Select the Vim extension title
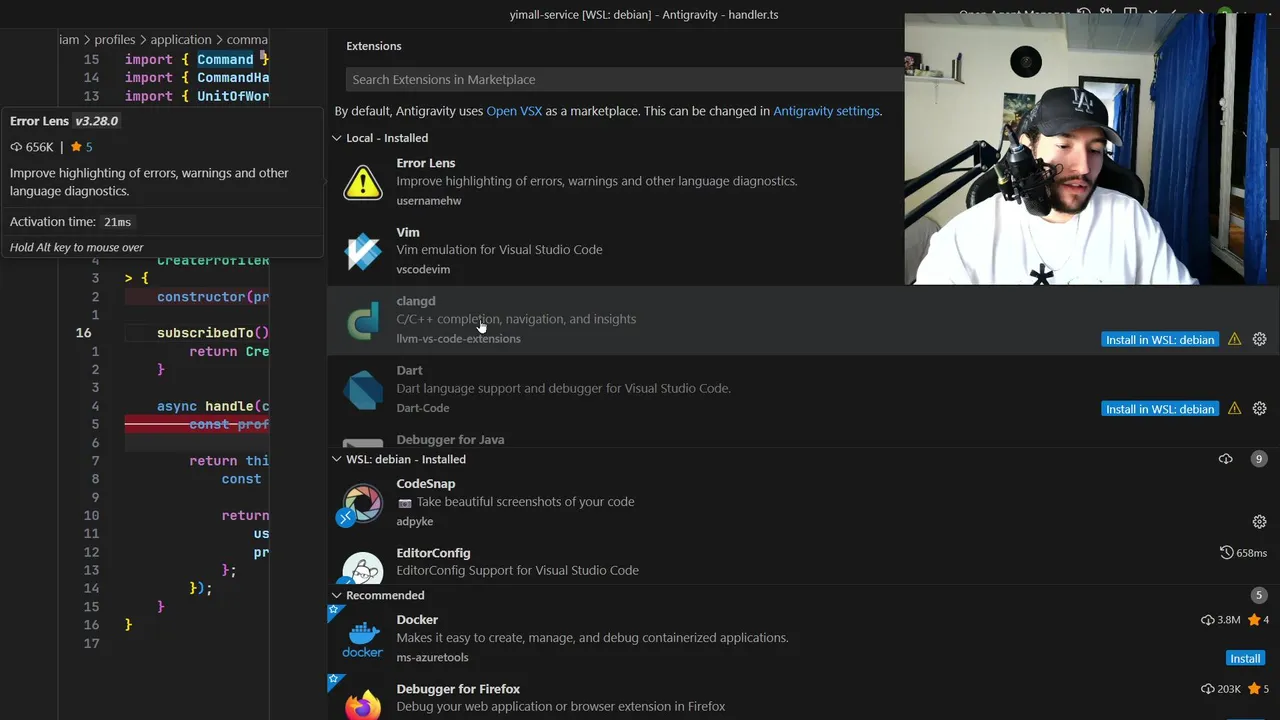The width and height of the screenshot is (1280, 720). pyautogui.click(x=408, y=232)
